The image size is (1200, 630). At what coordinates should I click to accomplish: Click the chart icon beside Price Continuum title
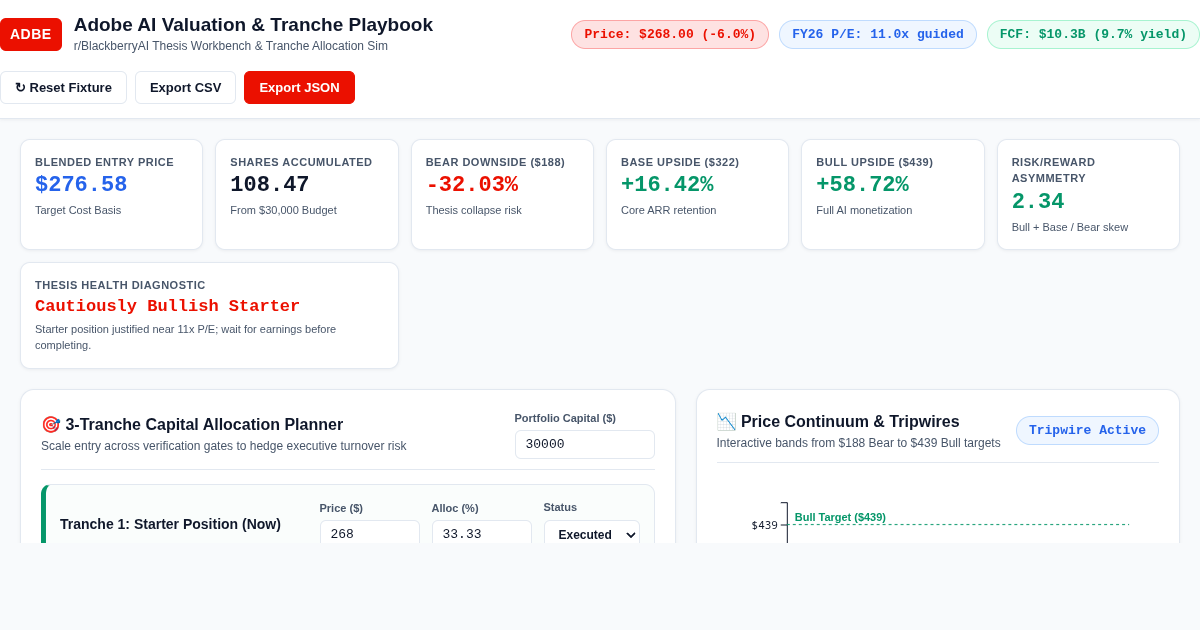(x=726, y=421)
